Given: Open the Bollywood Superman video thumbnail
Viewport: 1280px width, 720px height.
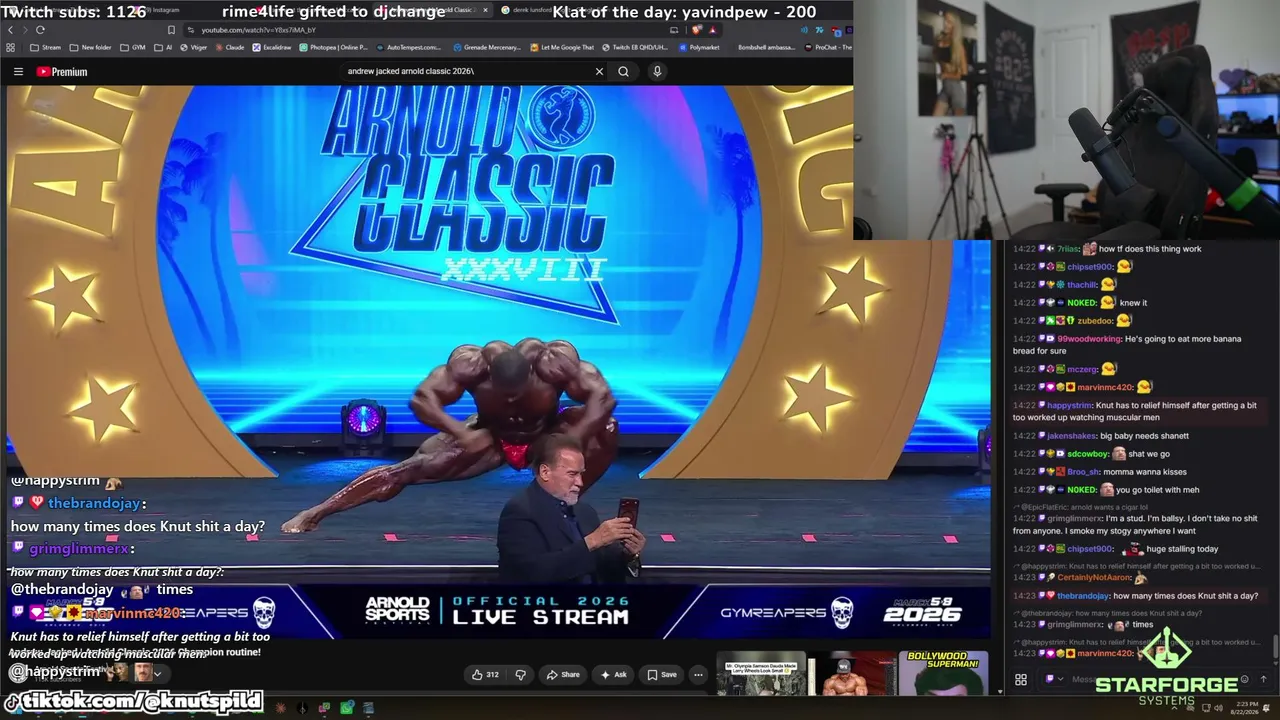Looking at the screenshot, I should click(x=943, y=675).
